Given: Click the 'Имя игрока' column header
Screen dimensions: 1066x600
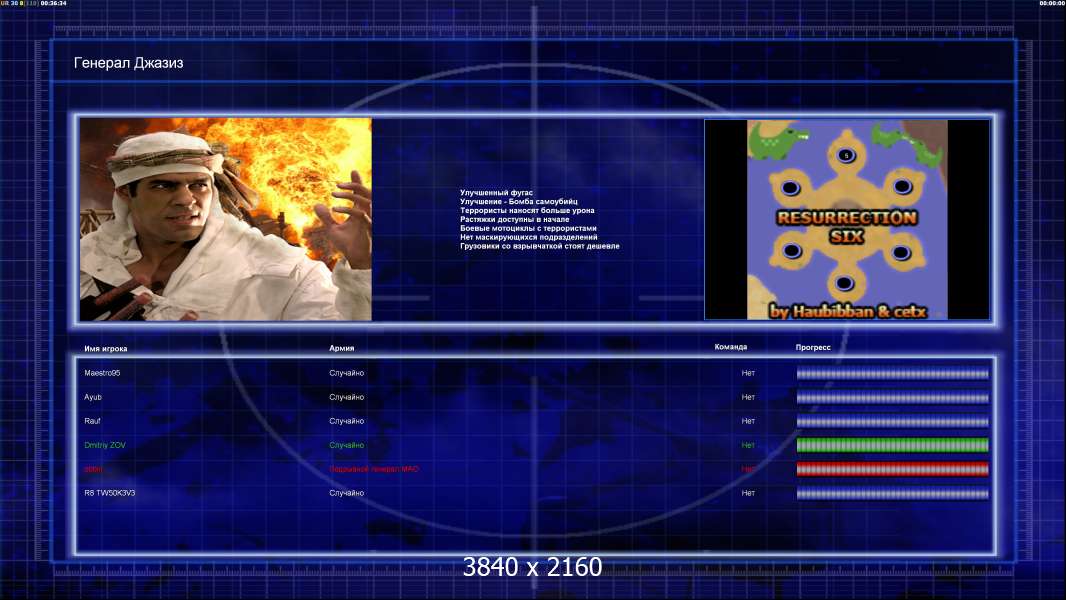Looking at the screenshot, I should click(105, 349).
